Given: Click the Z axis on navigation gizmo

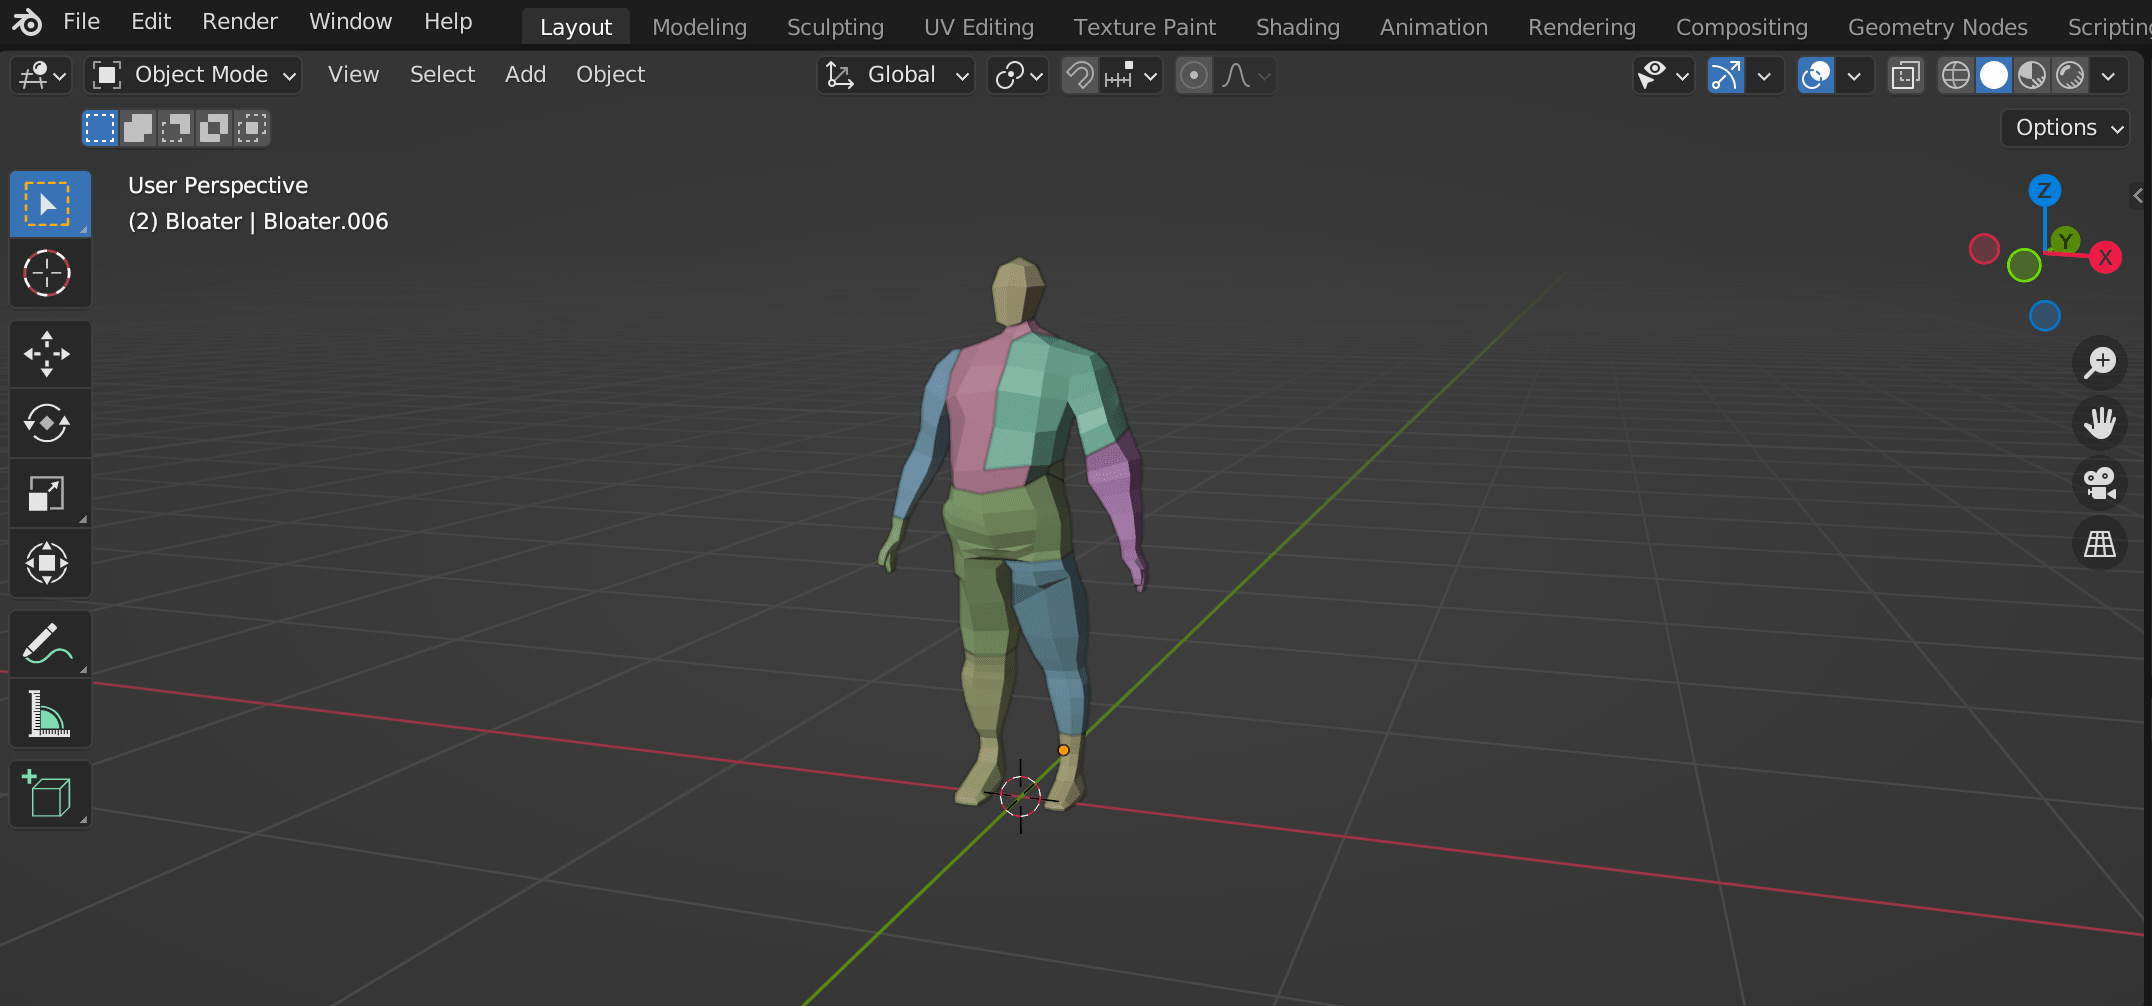Looking at the screenshot, I should pyautogui.click(x=2044, y=190).
